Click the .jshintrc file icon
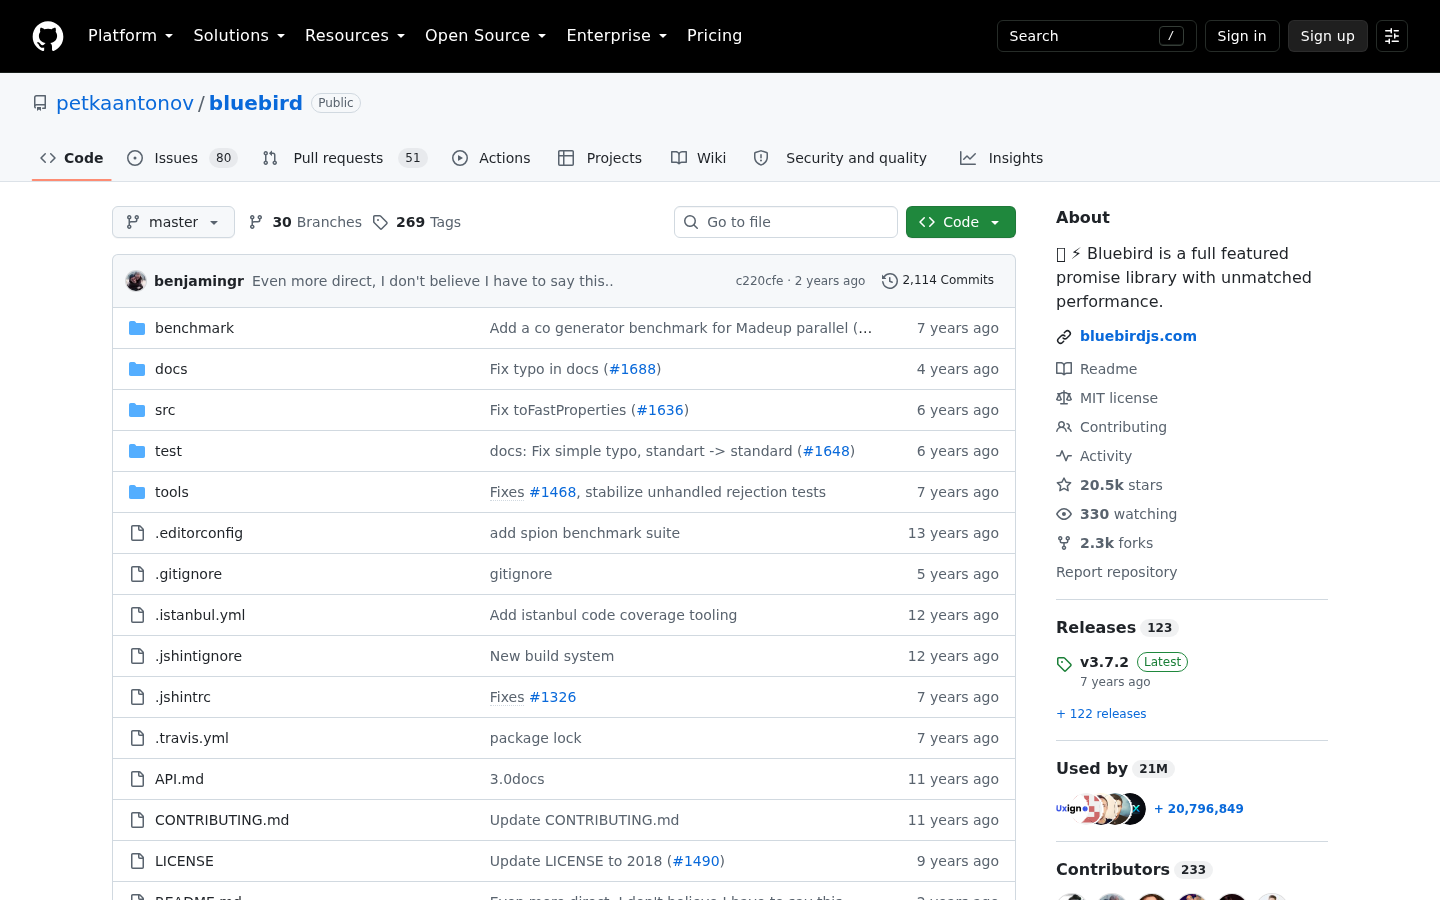Image resolution: width=1440 pixels, height=900 pixels. [x=137, y=697]
